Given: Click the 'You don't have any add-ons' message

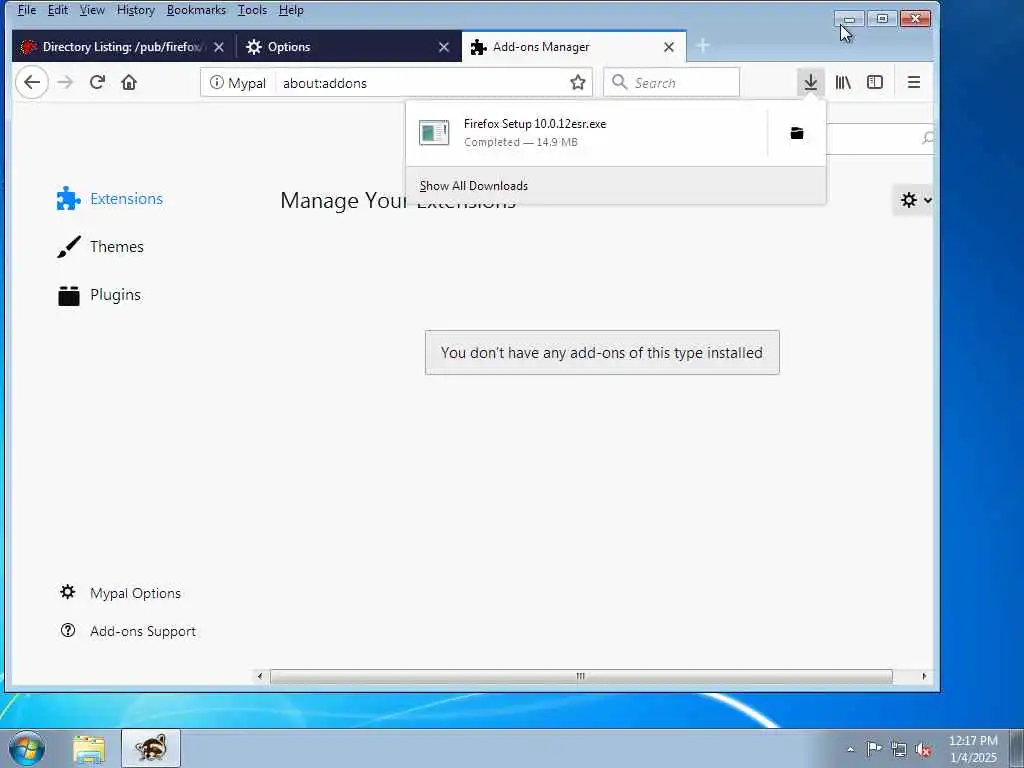Looking at the screenshot, I should point(601,353).
